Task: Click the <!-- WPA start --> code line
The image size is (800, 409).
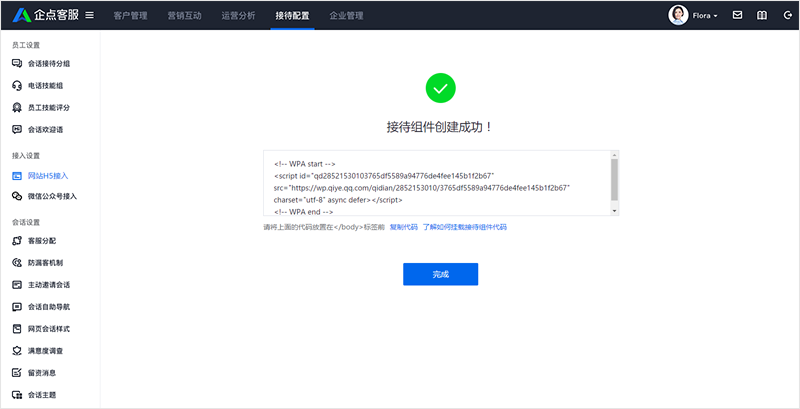Action: pyautogui.click(x=304, y=164)
